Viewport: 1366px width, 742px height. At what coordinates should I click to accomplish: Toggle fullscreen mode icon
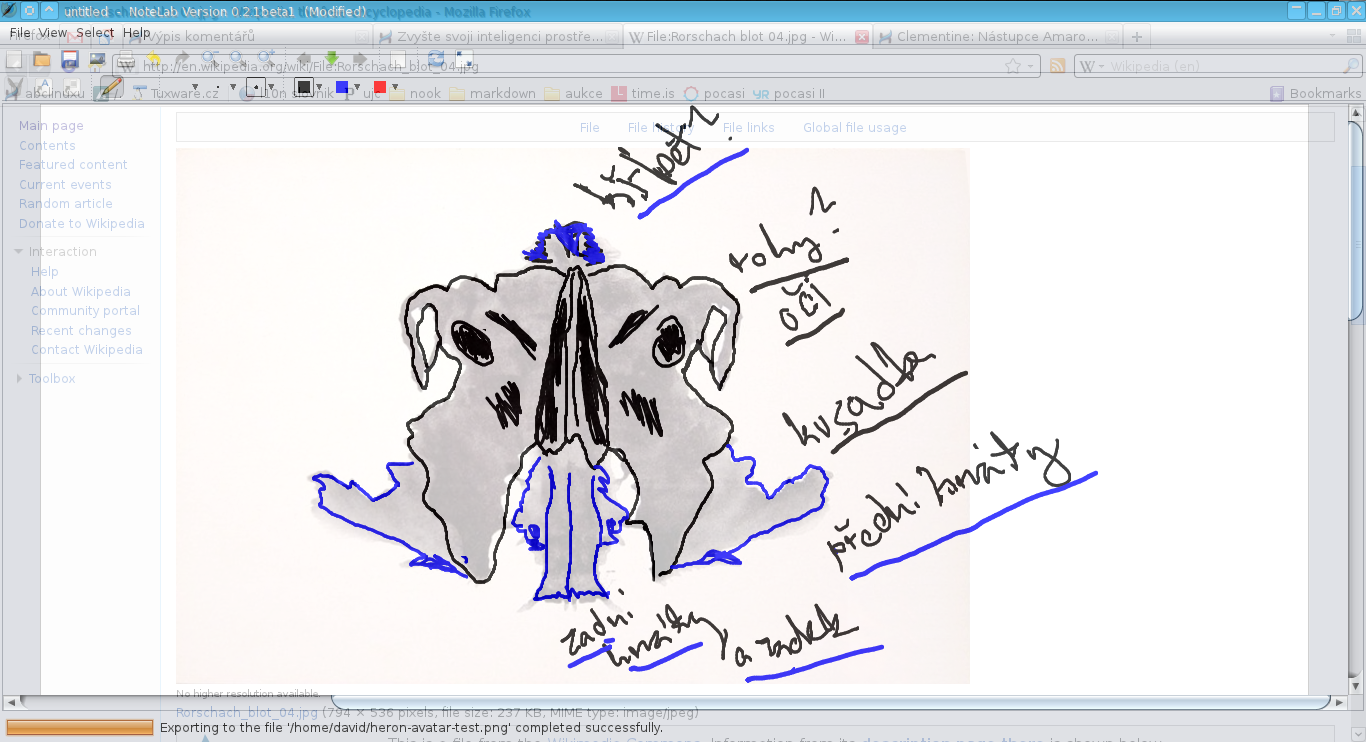(x=464, y=60)
